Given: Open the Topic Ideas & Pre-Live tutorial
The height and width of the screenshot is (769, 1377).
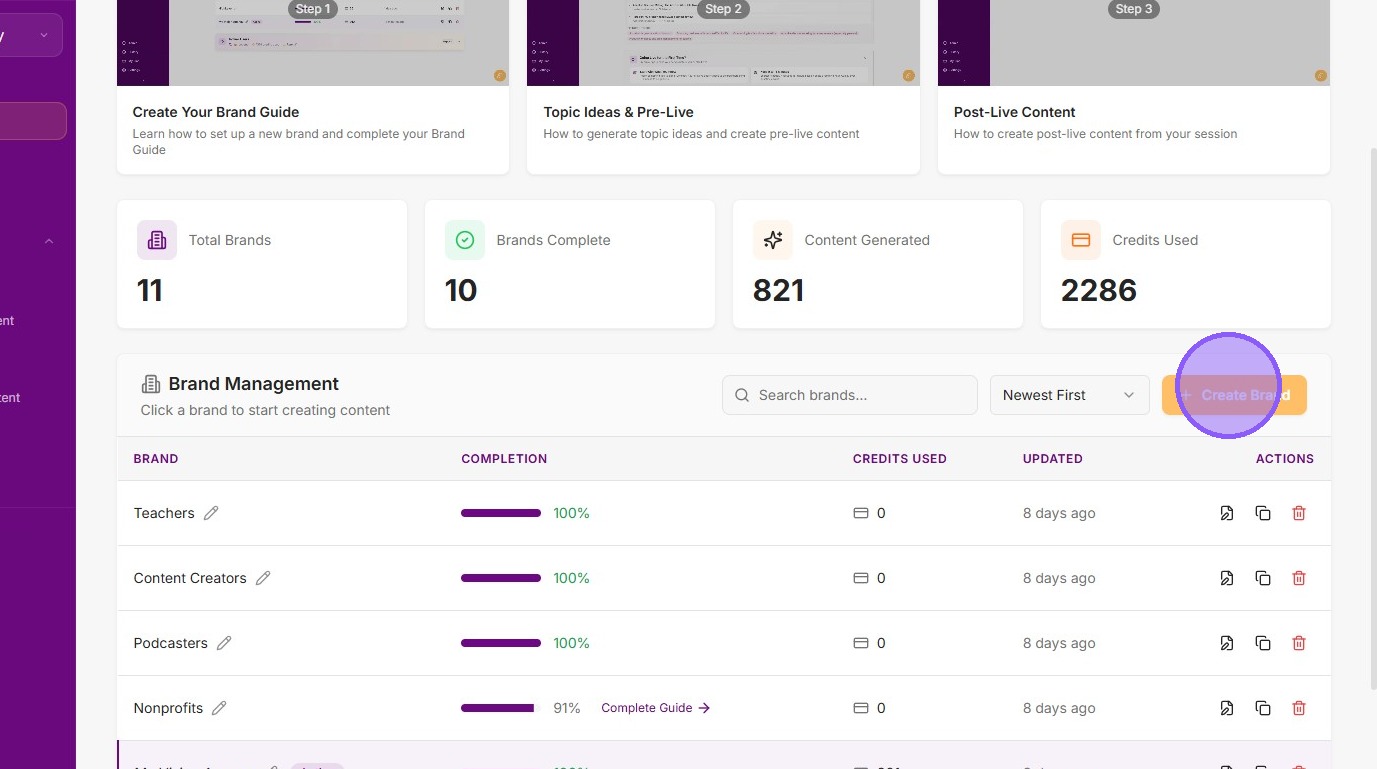Looking at the screenshot, I should coord(723,87).
